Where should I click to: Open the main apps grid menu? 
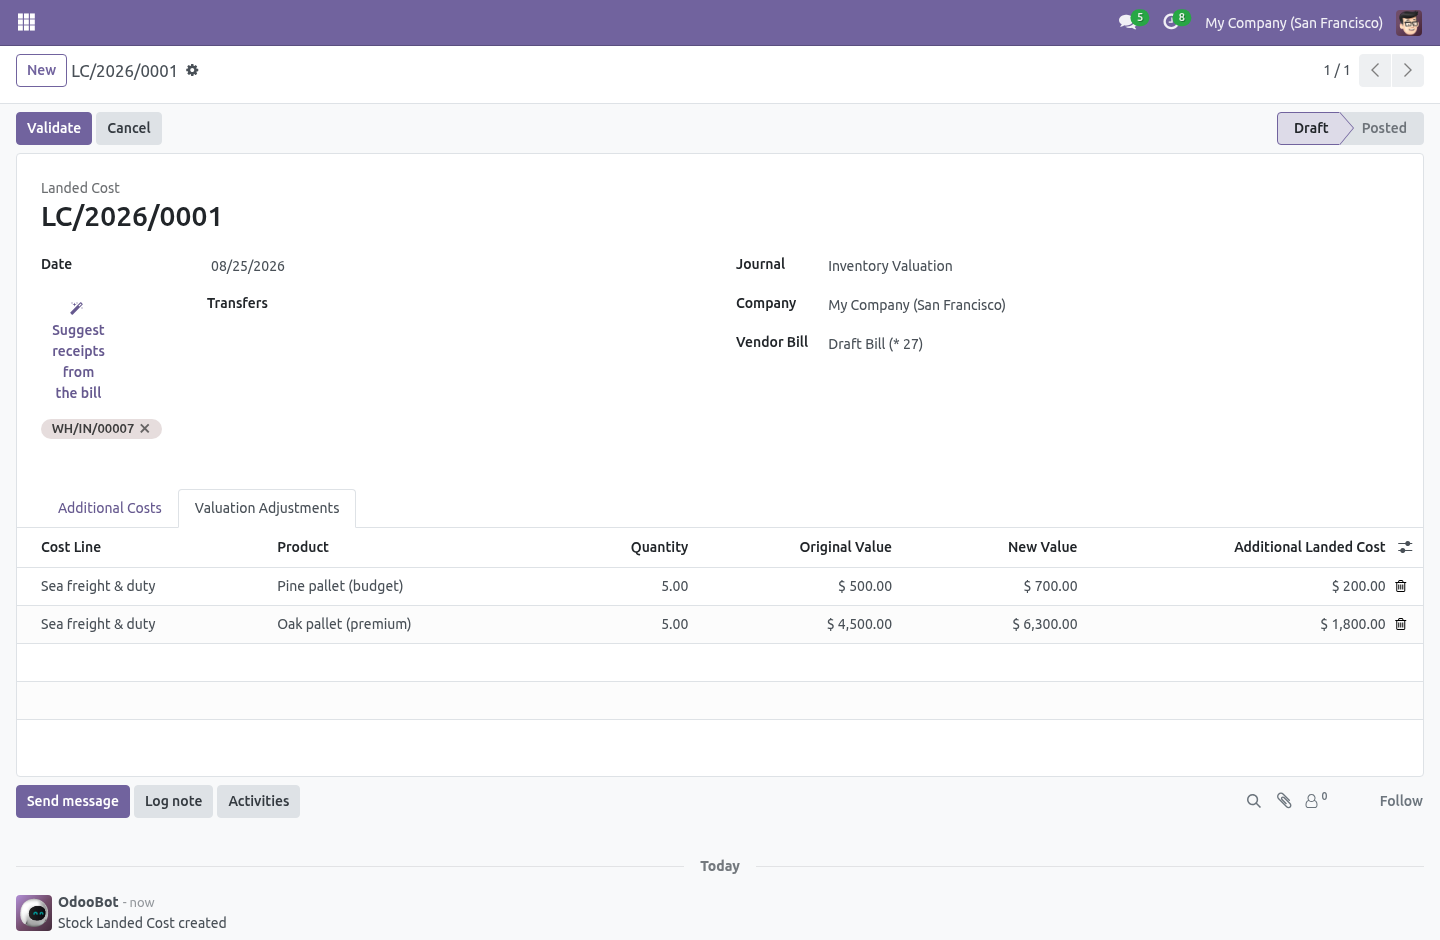pos(27,22)
